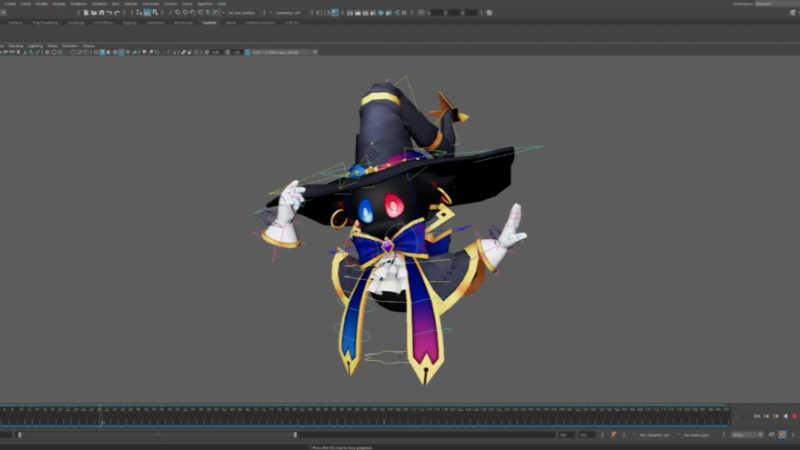This screenshot has width=800, height=450.
Task: Switch to the Rigging shelf tab
Action: [130, 22]
